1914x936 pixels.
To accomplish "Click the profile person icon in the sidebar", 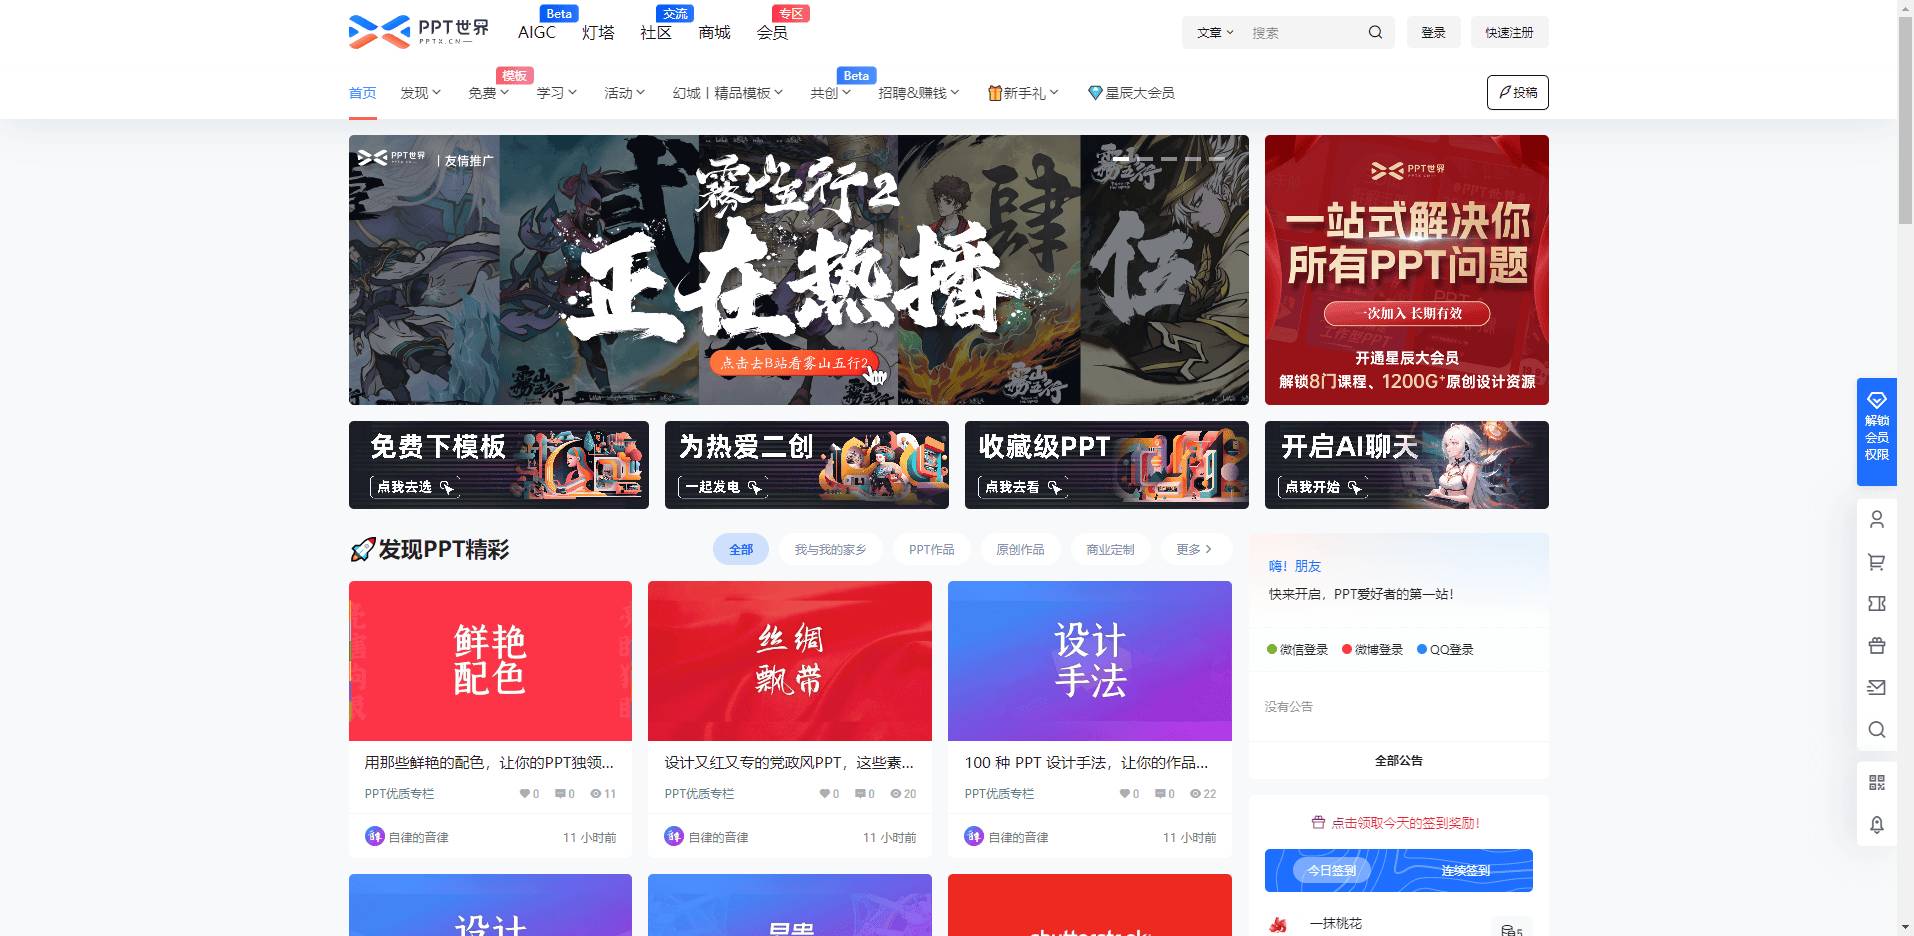I will tap(1877, 519).
